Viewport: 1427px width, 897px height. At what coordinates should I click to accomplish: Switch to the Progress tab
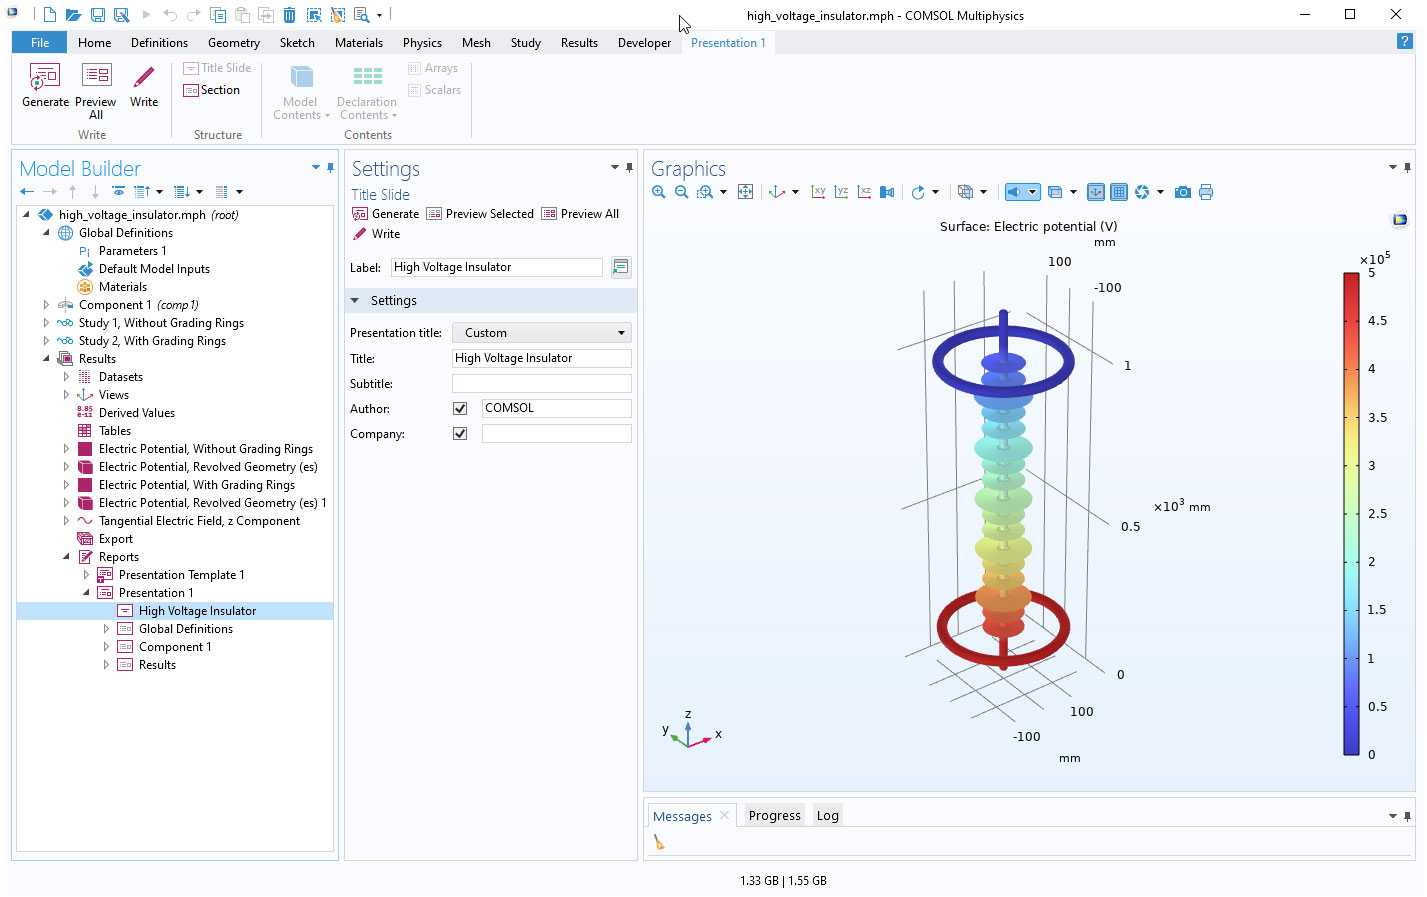774,816
